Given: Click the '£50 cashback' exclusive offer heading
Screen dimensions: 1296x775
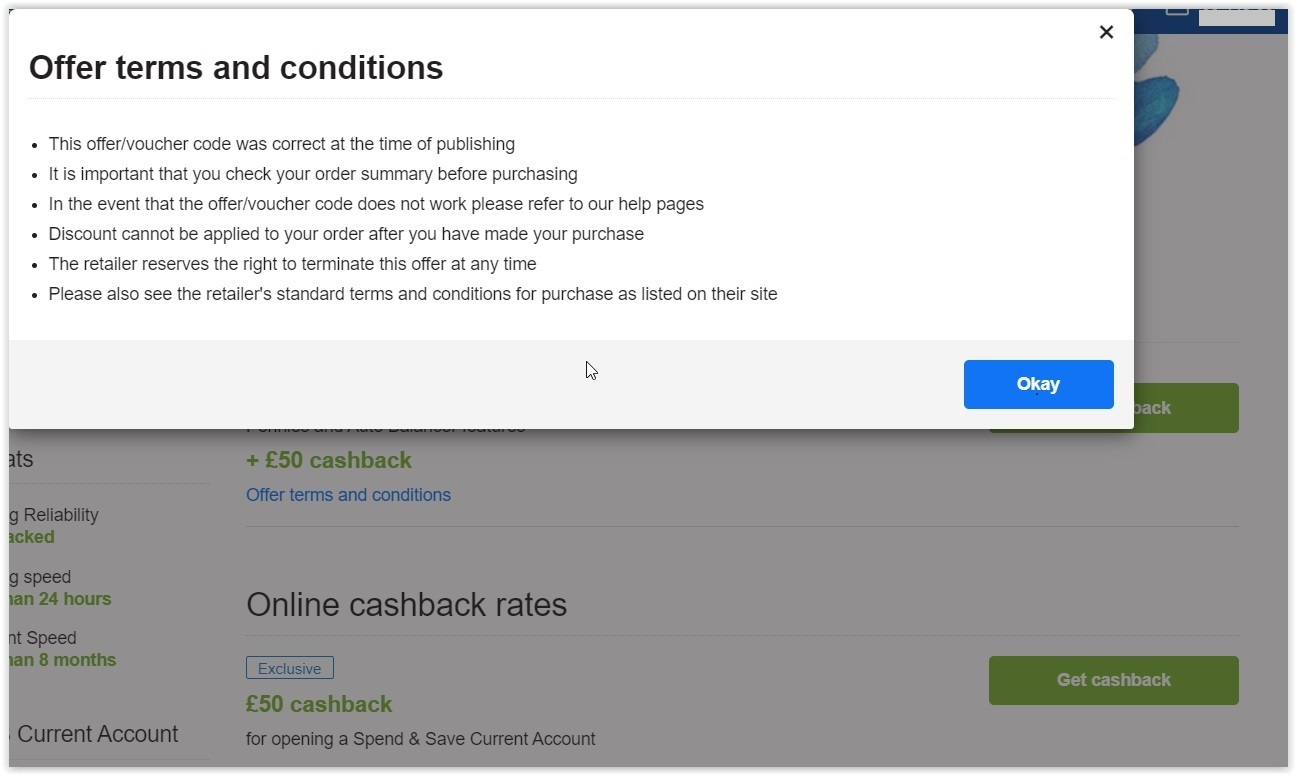Looking at the screenshot, I should pyautogui.click(x=319, y=704).
